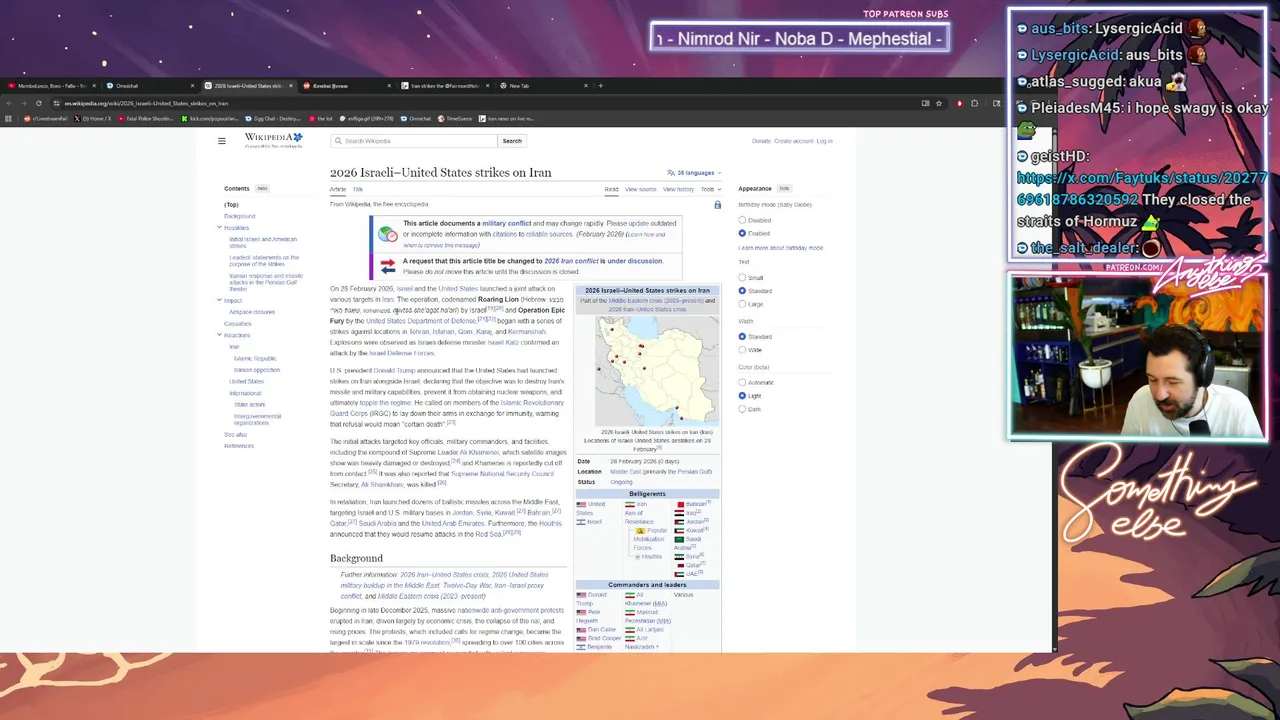Open 'the list' bookmark

(322, 119)
